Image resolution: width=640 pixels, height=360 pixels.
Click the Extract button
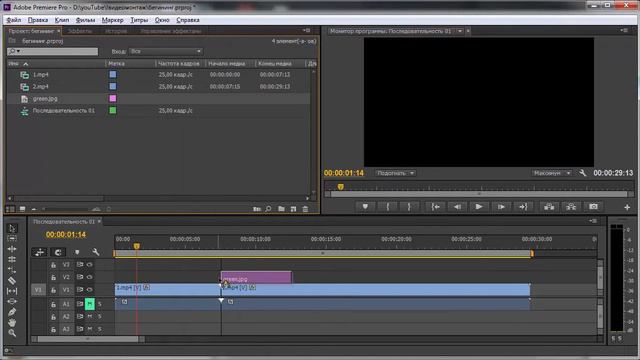571,207
